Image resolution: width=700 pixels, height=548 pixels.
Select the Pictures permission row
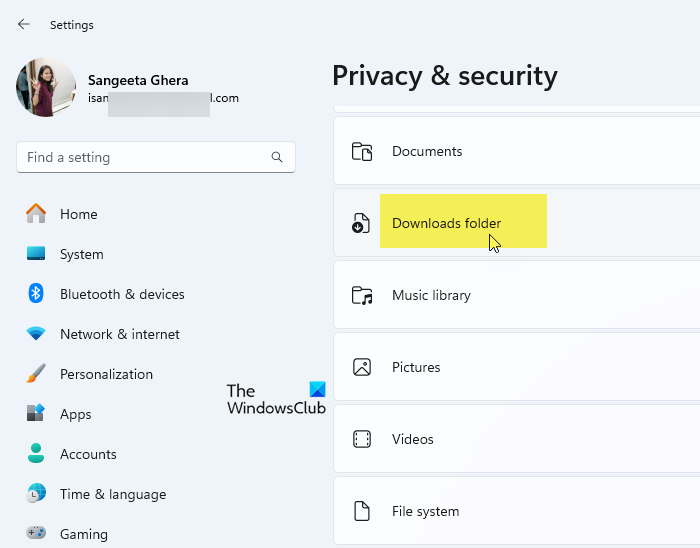click(x=516, y=367)
